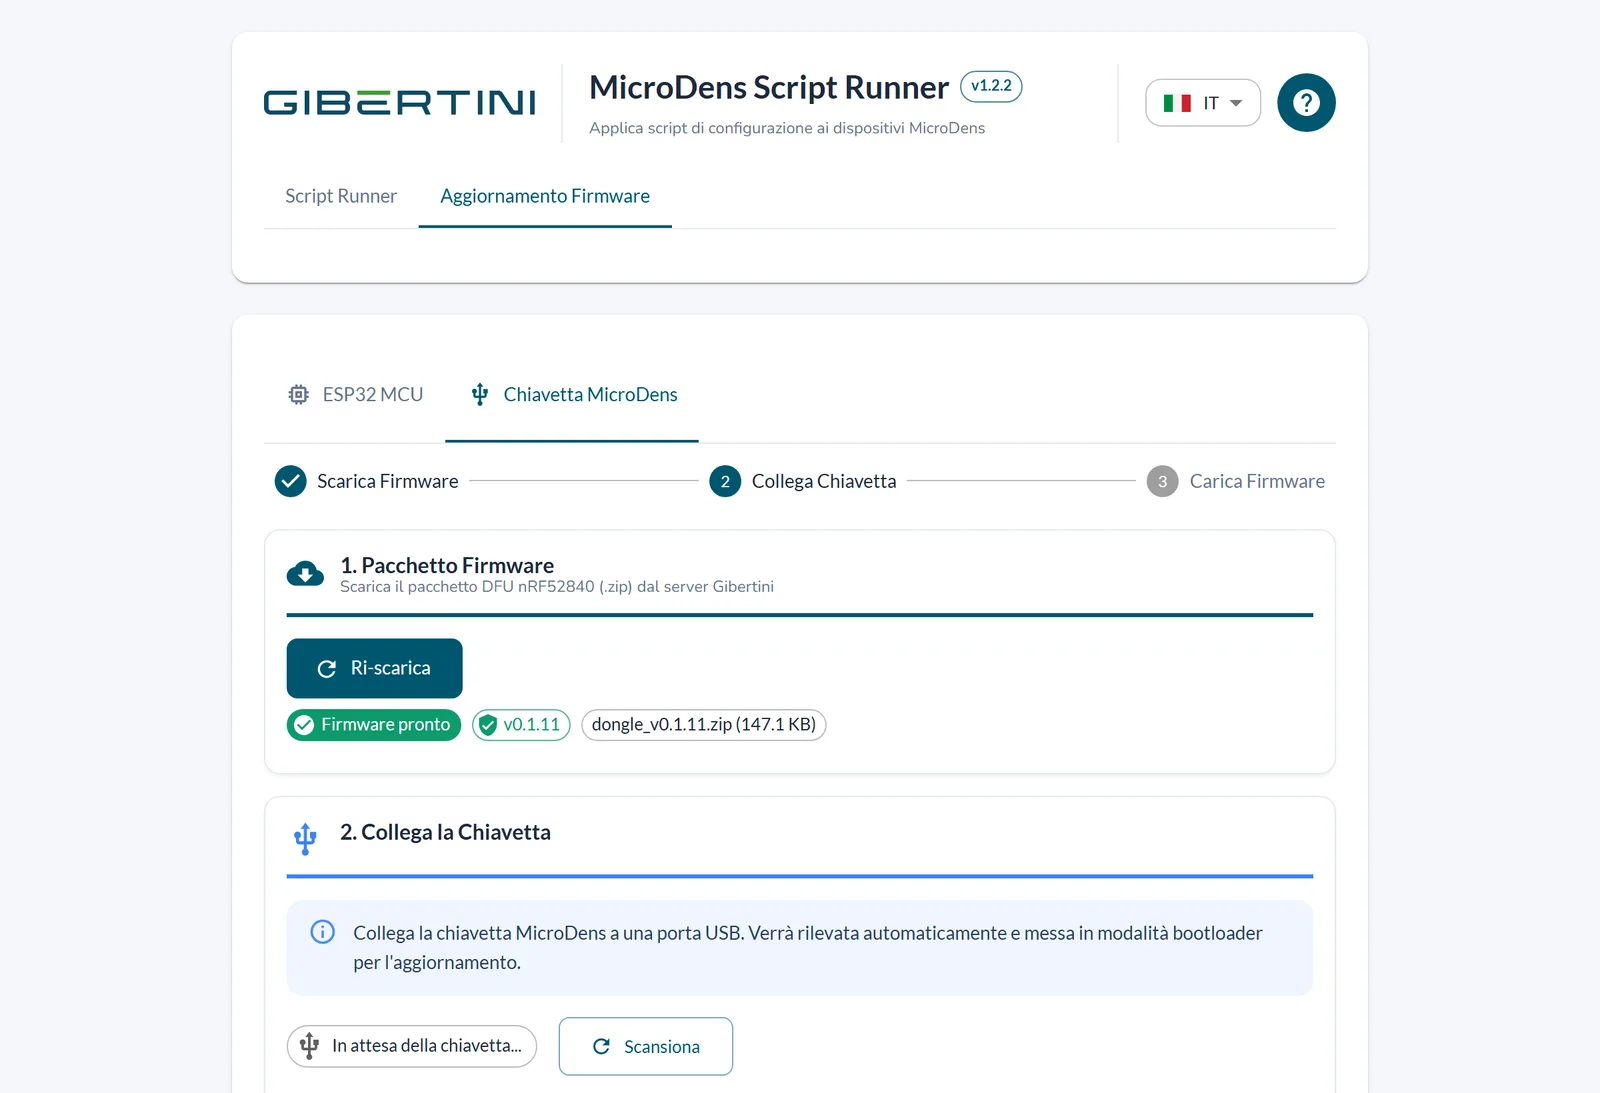The height and width of the screenshot is (1093, 1600).
Task: Click the 1. Pacchetto Firmware heading
Action: [x=447, y=565]
